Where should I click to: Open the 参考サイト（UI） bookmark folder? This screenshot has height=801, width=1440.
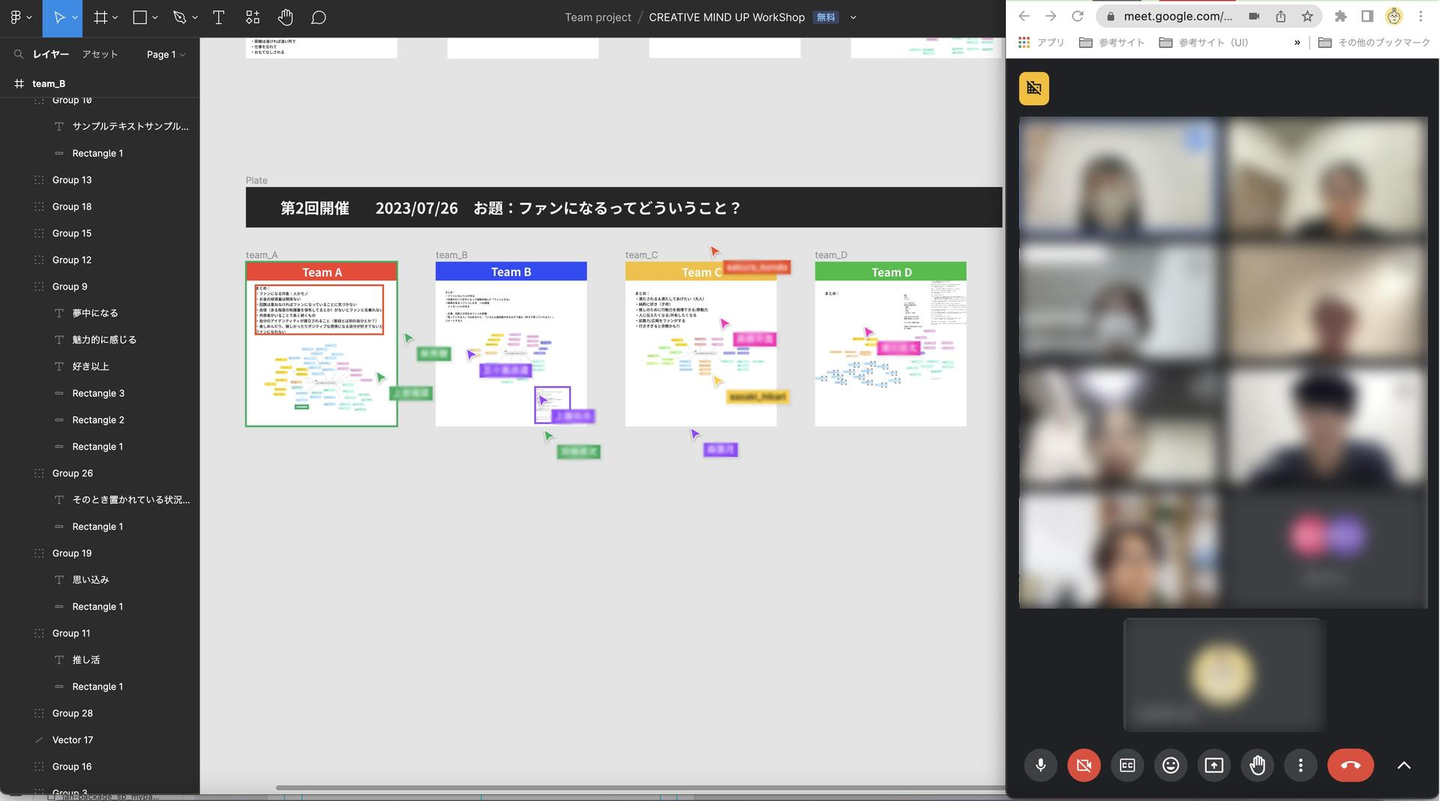click(x=1204, y=42)
